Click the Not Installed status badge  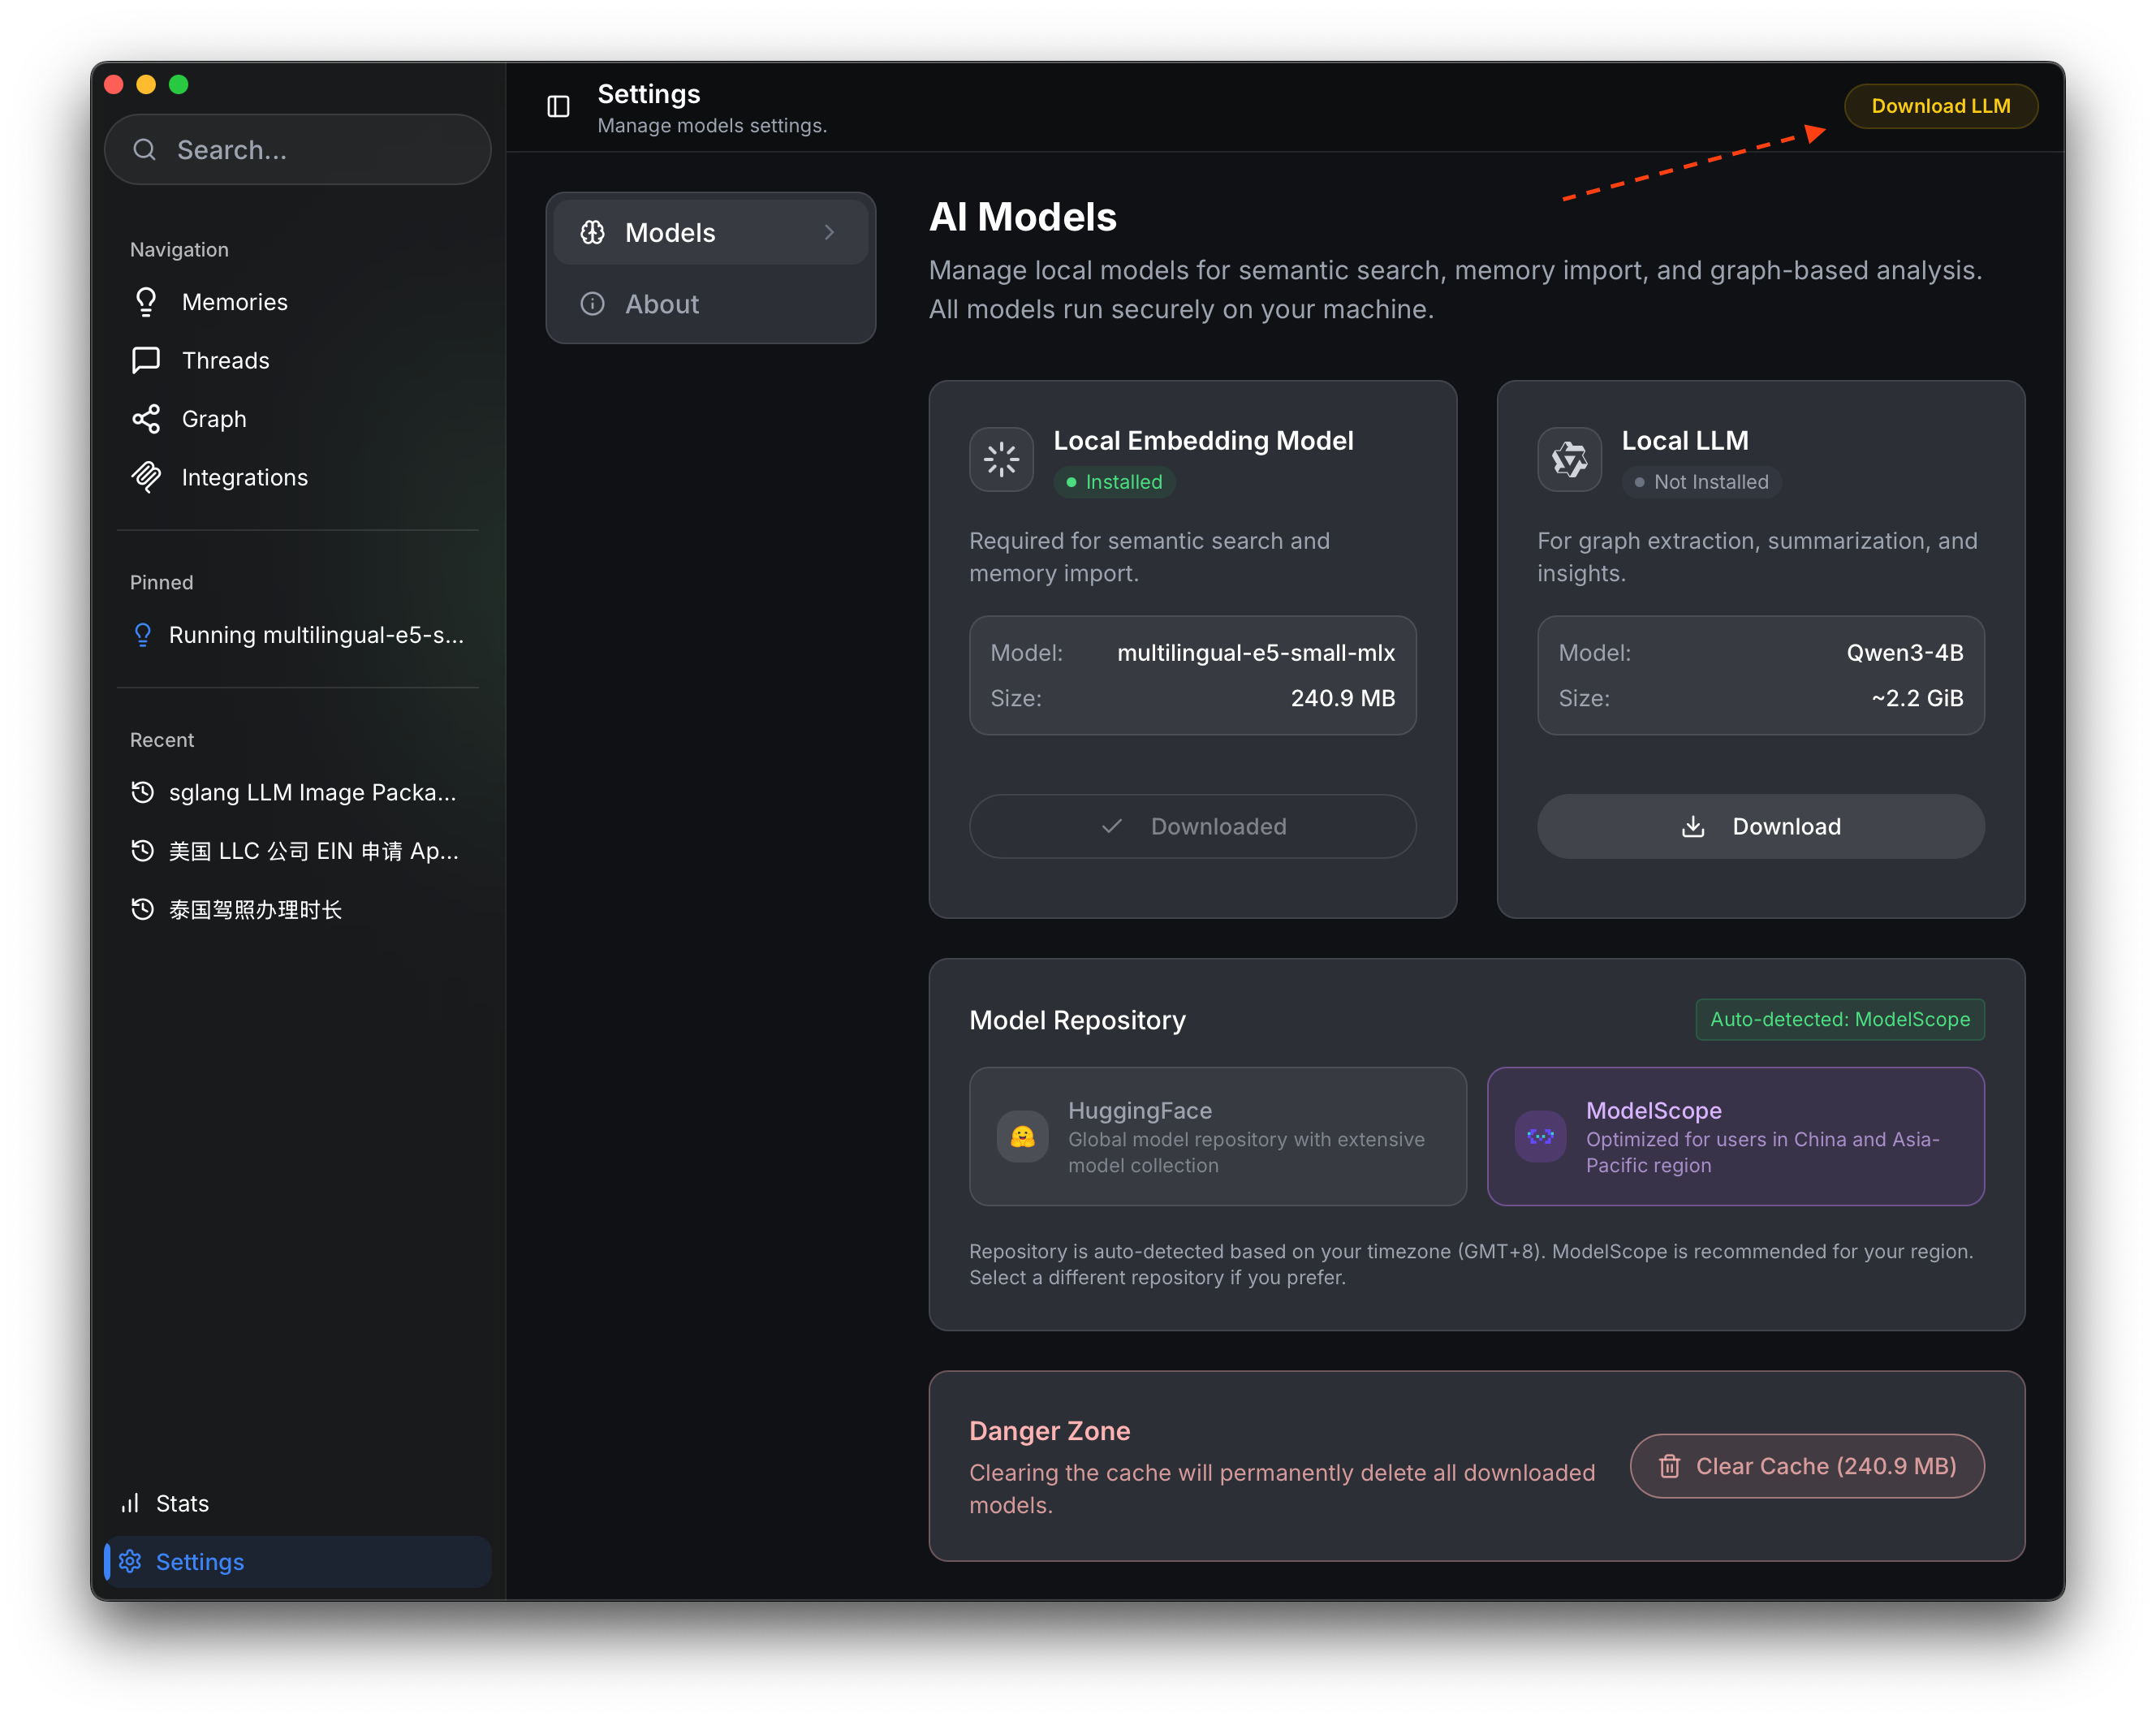point(1701,482)
